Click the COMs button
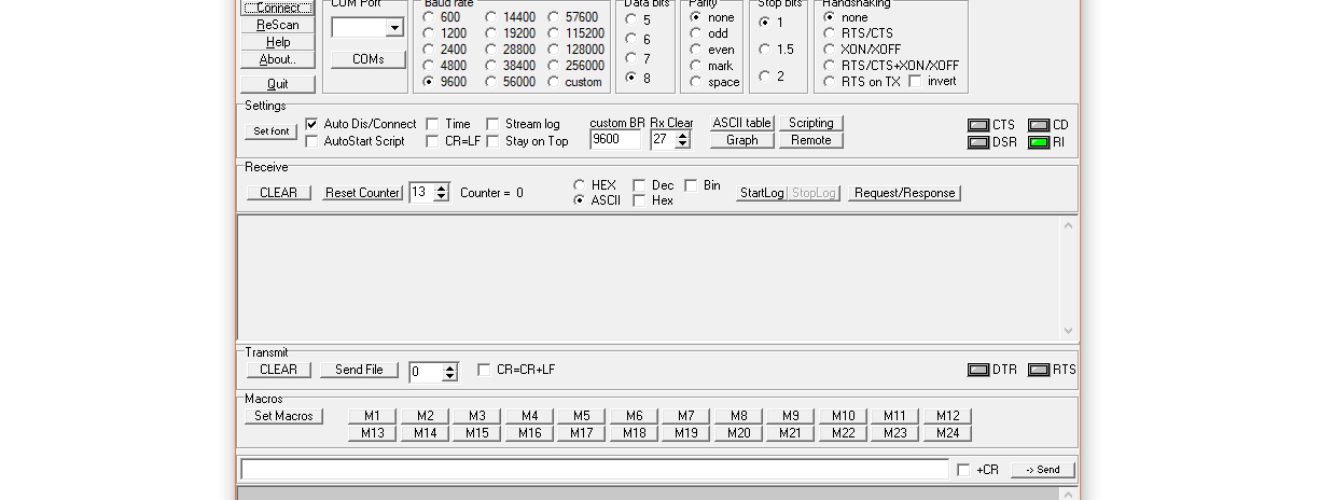 [368, 59]
